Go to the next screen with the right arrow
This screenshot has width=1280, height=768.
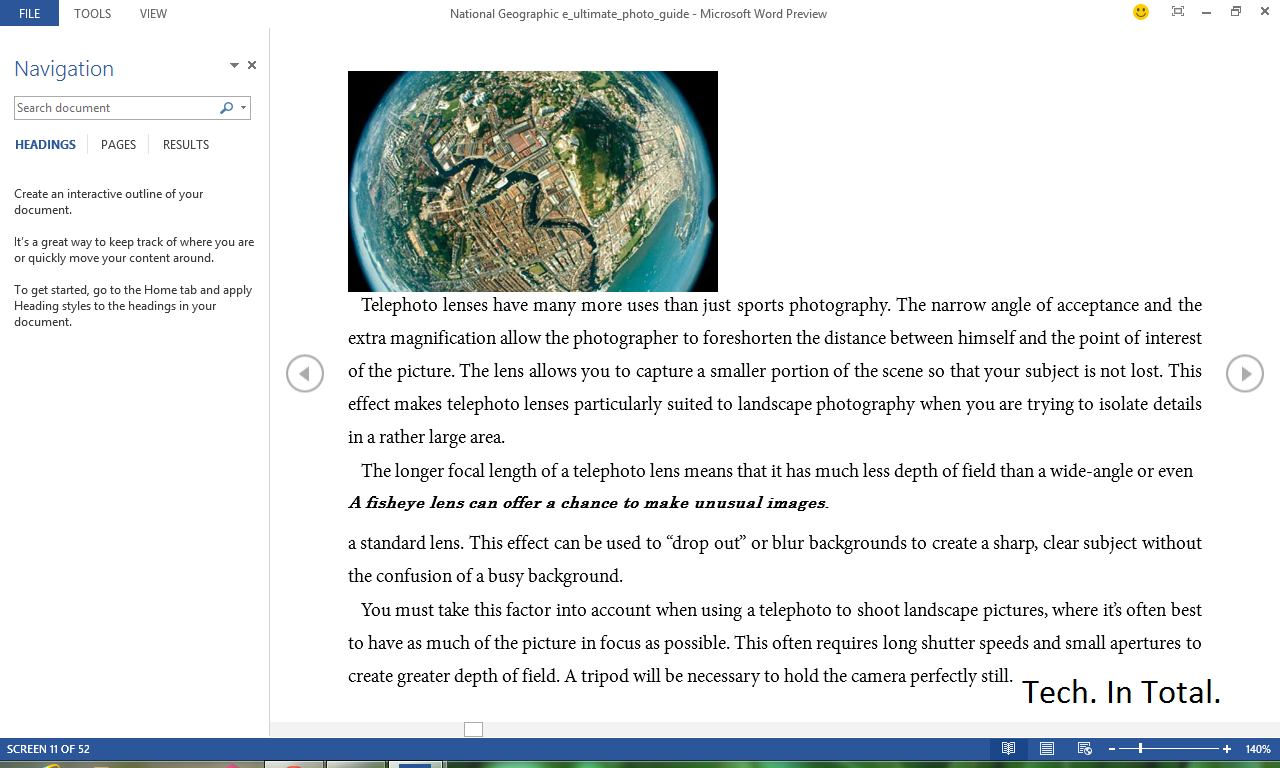(x=1245, y=373)
